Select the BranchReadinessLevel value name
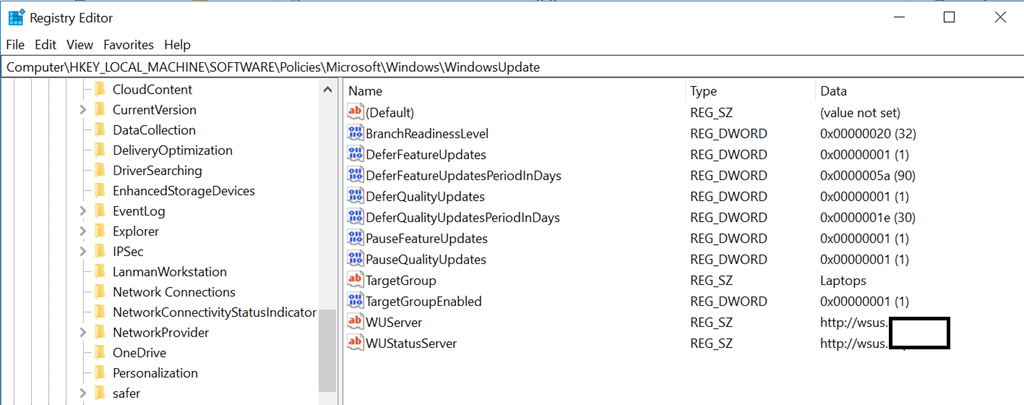 point(427,133)
